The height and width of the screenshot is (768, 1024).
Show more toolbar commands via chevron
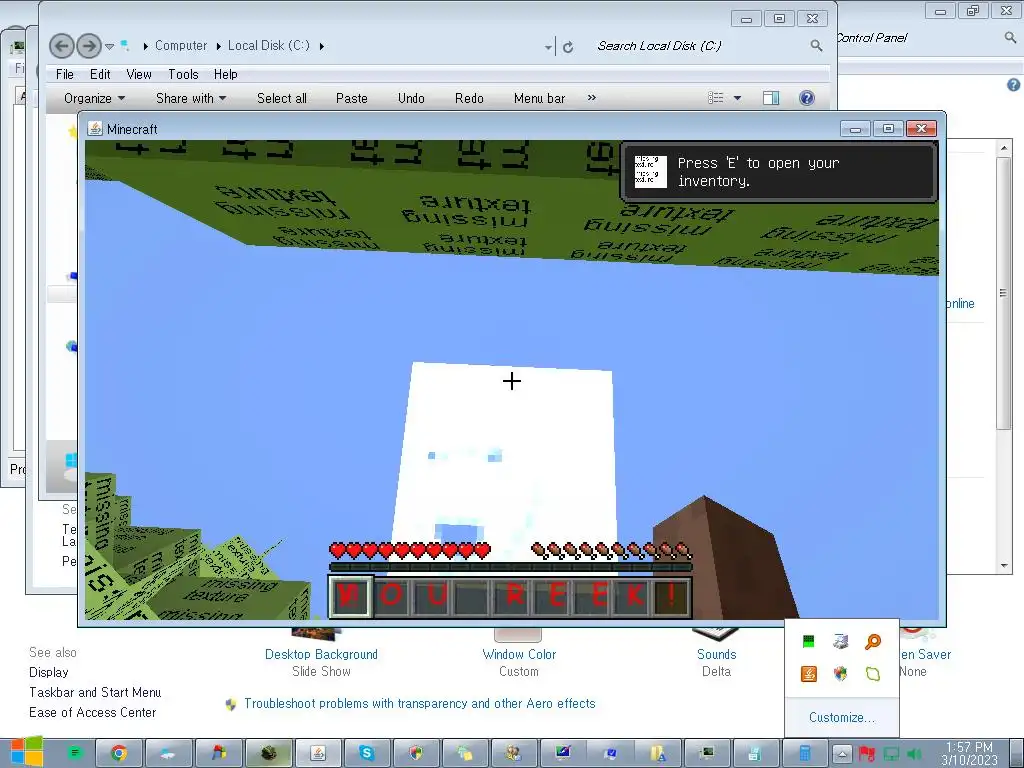pos(592,97)
